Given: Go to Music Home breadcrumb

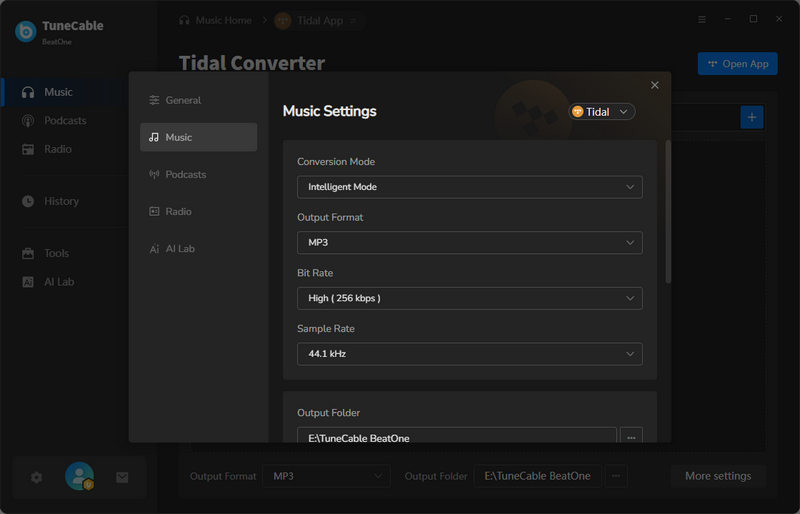Looking at the screenshot, I should coord(223,20).
